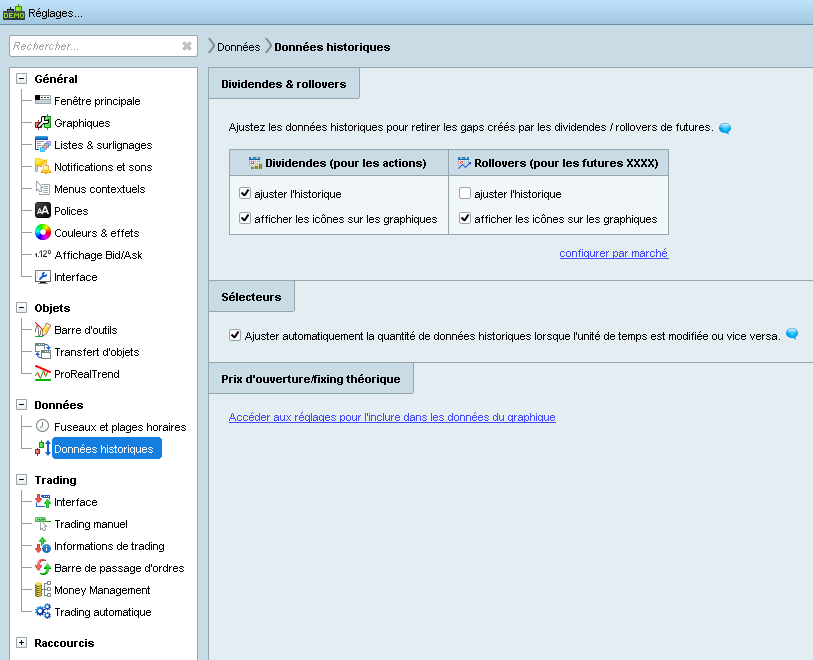Click the Informations de trading icon
The width and height of the screenshot is (813, 660).
pos(43,545)
